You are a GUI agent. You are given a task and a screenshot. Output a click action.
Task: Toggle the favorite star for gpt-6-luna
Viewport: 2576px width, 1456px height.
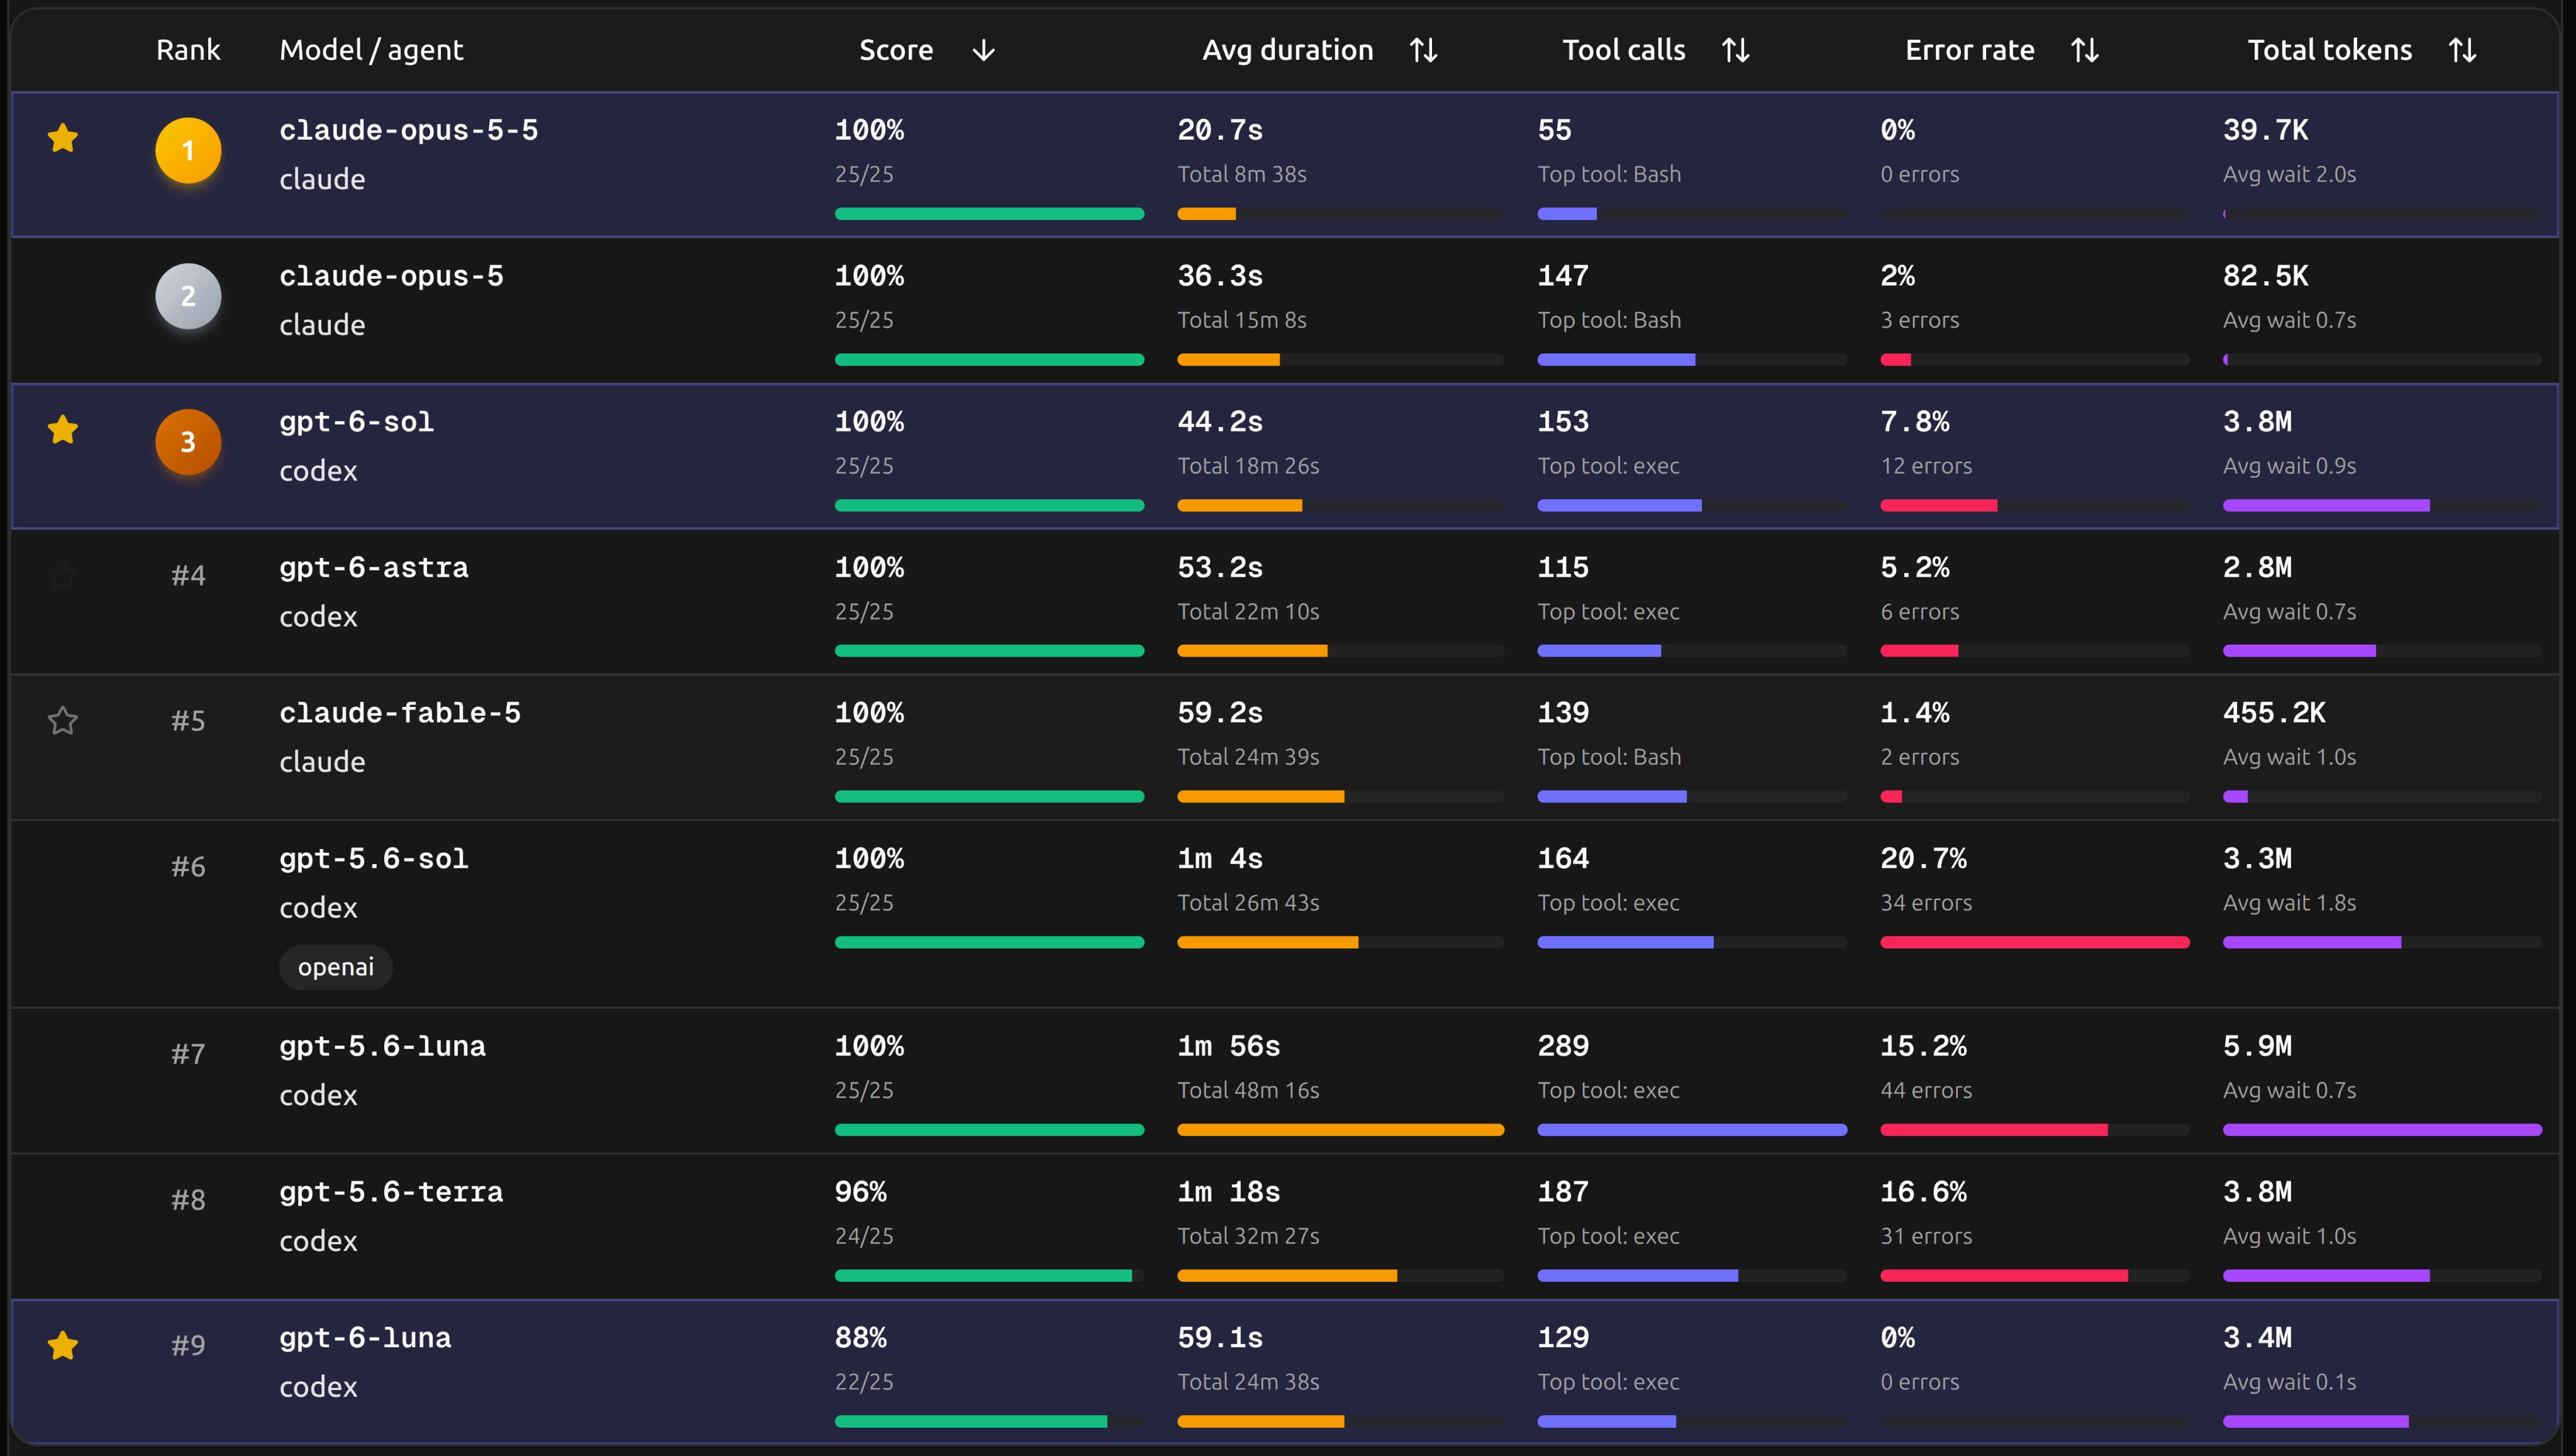(63, 1346)
